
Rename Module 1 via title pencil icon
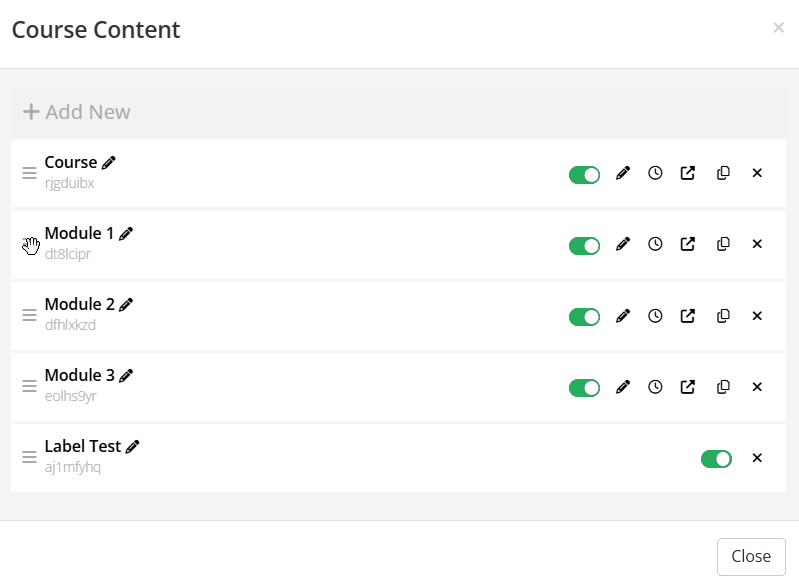[x=126, y=233]
